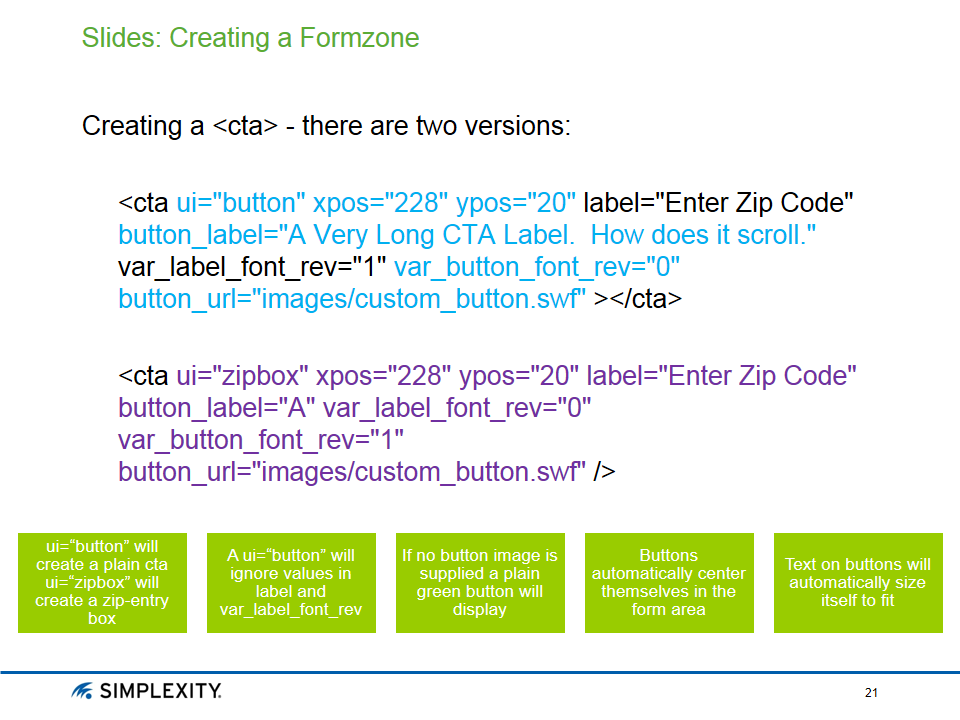Click the 'plain green button will display' box

pos(480,582)
